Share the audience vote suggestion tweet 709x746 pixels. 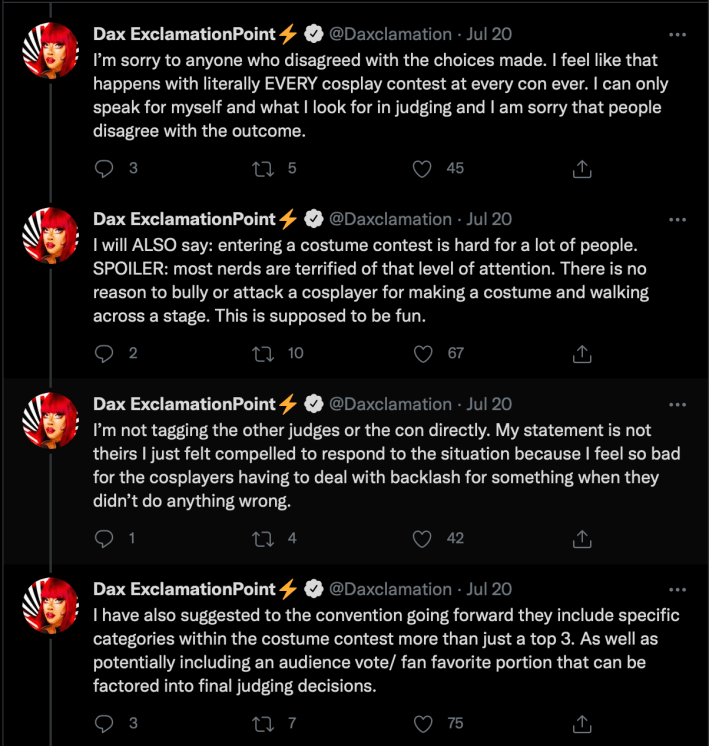(582, 723)
